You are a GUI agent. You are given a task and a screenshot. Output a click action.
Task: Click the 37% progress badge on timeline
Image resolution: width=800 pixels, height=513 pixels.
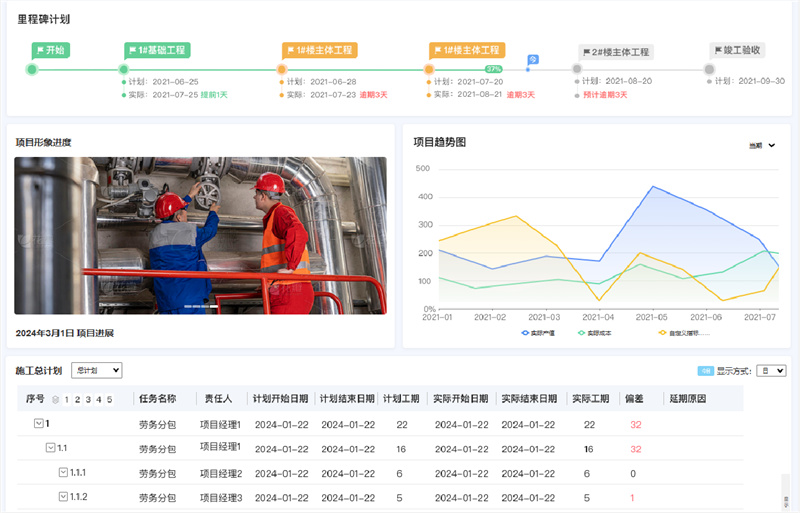493,69
